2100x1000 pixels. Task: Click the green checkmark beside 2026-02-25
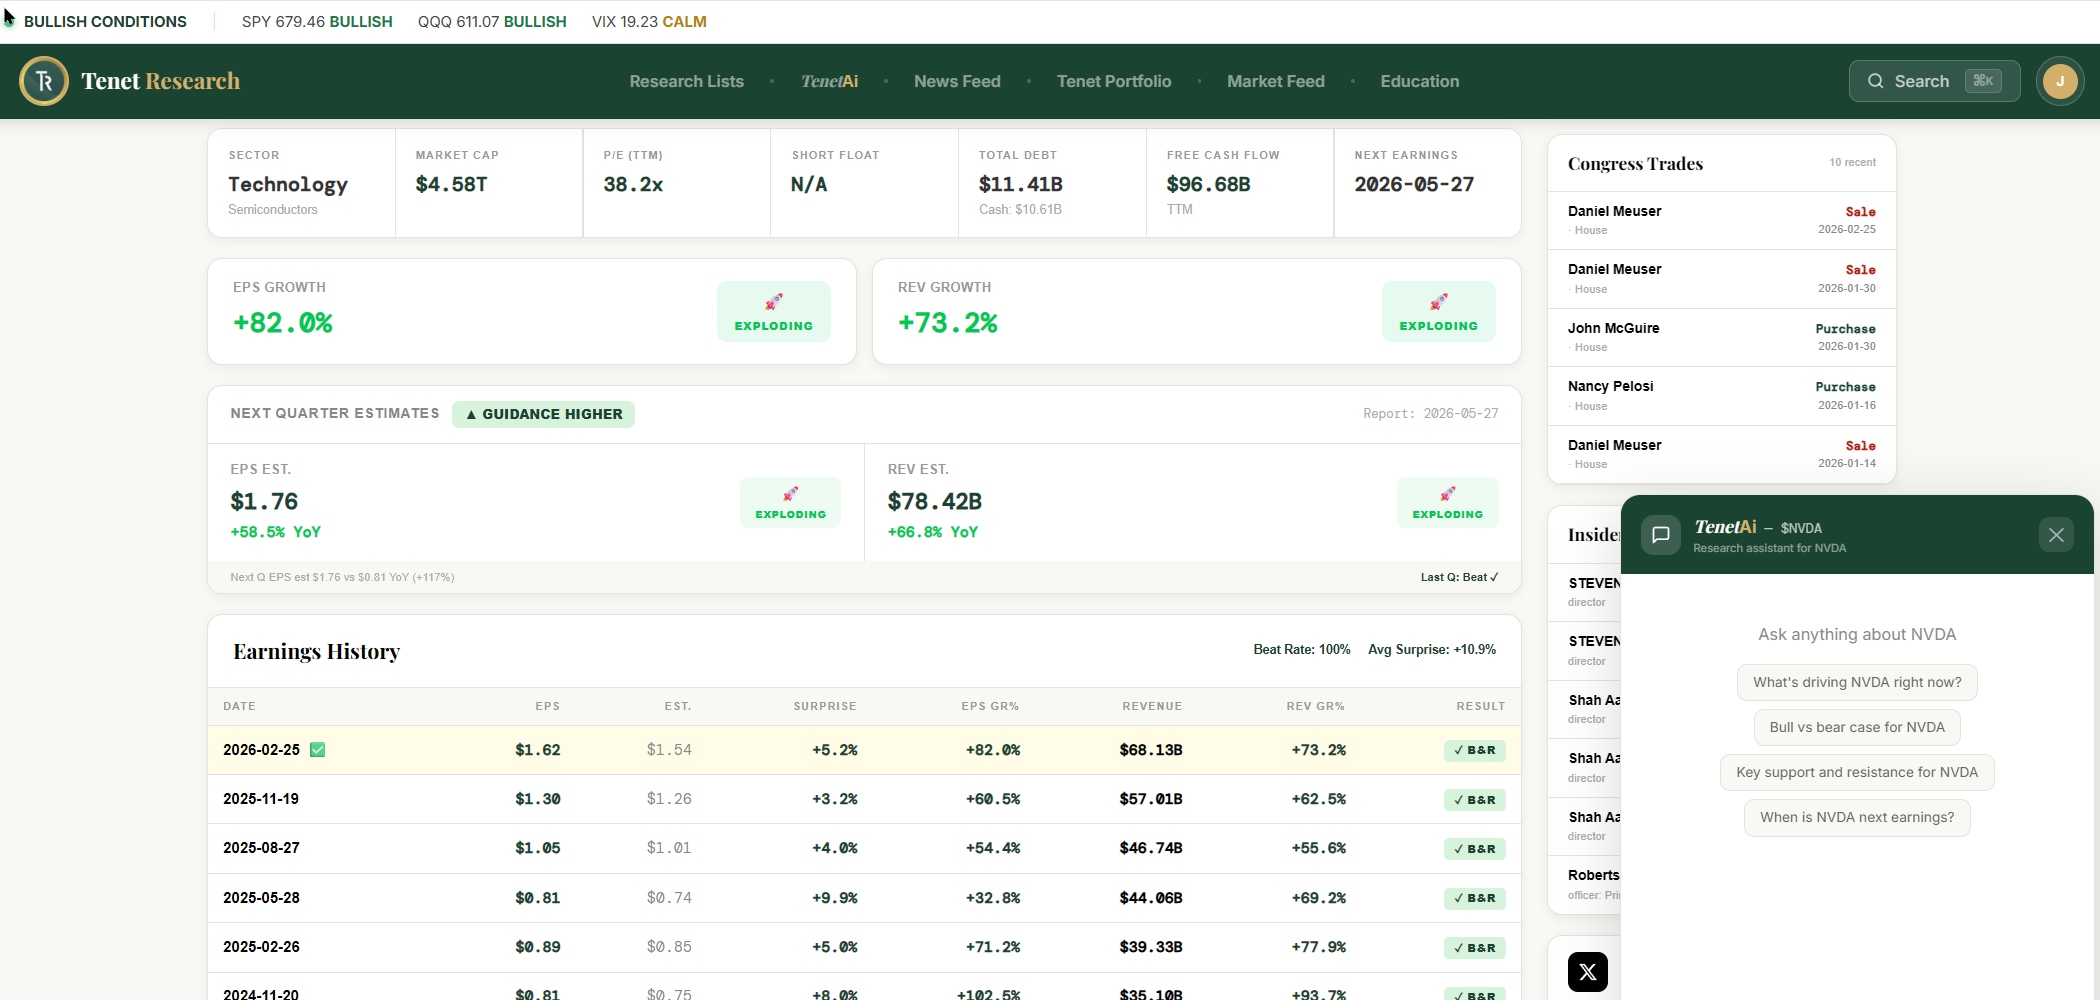coord(318,750)
